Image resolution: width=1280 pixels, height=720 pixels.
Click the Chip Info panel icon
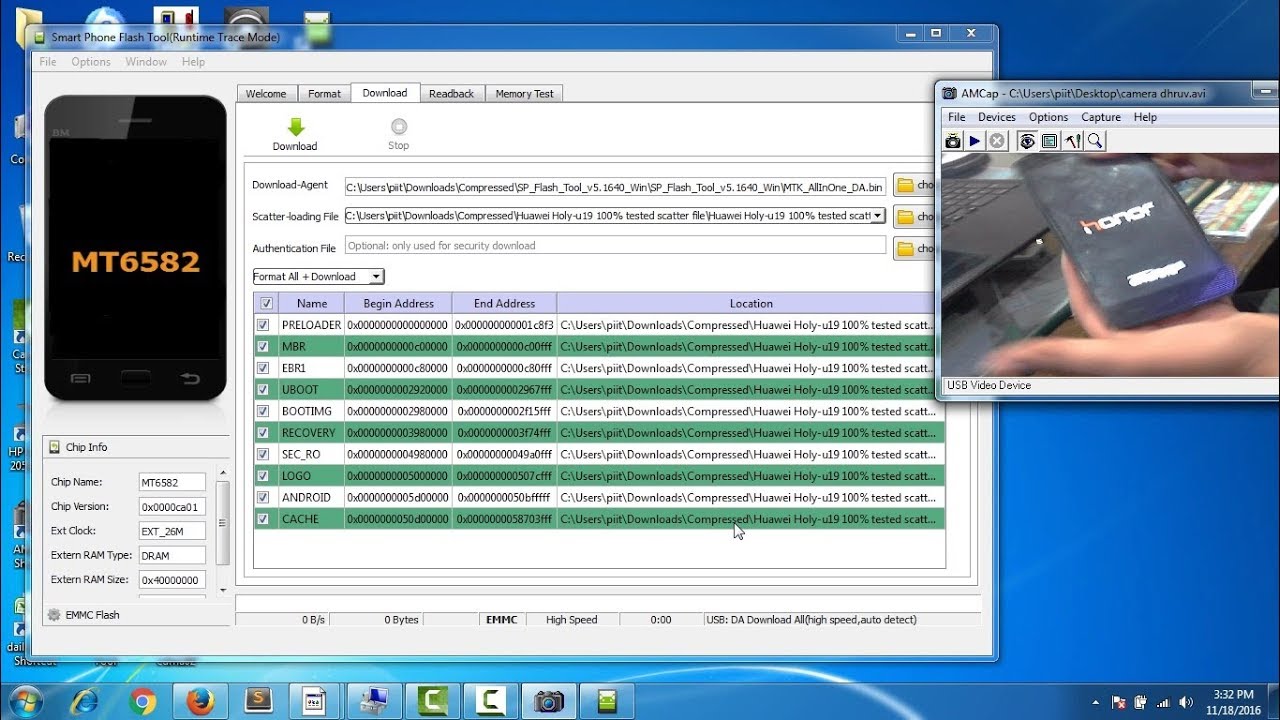[54, 447]
